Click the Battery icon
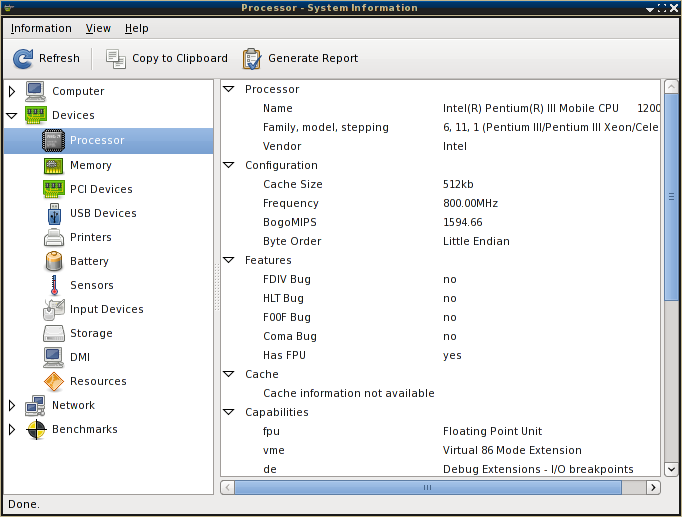Screen dimensions: 682x517 (53, 261)
